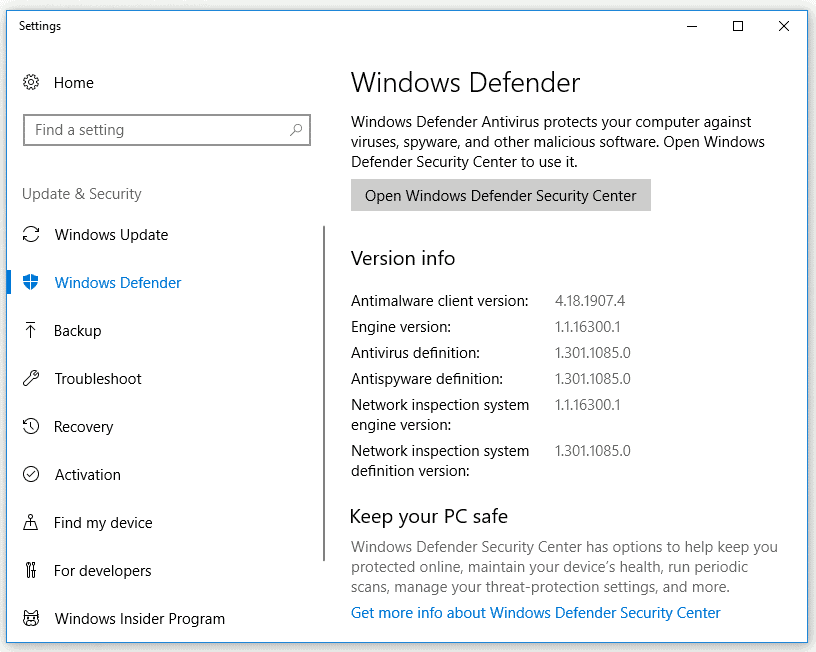The width and height of the screenshot is (816, 652).
Task: Click the Version info heading
Action: [x=403, y=258]
